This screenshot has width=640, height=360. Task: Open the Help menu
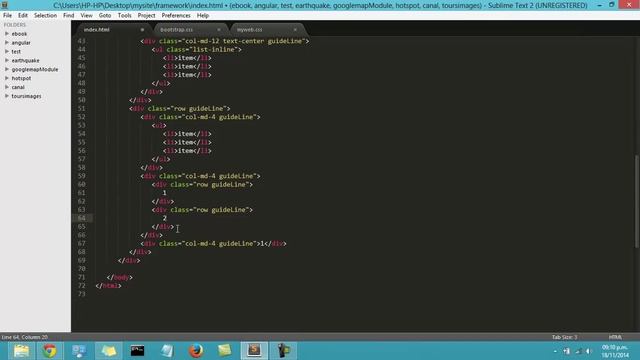click(203, 16)
